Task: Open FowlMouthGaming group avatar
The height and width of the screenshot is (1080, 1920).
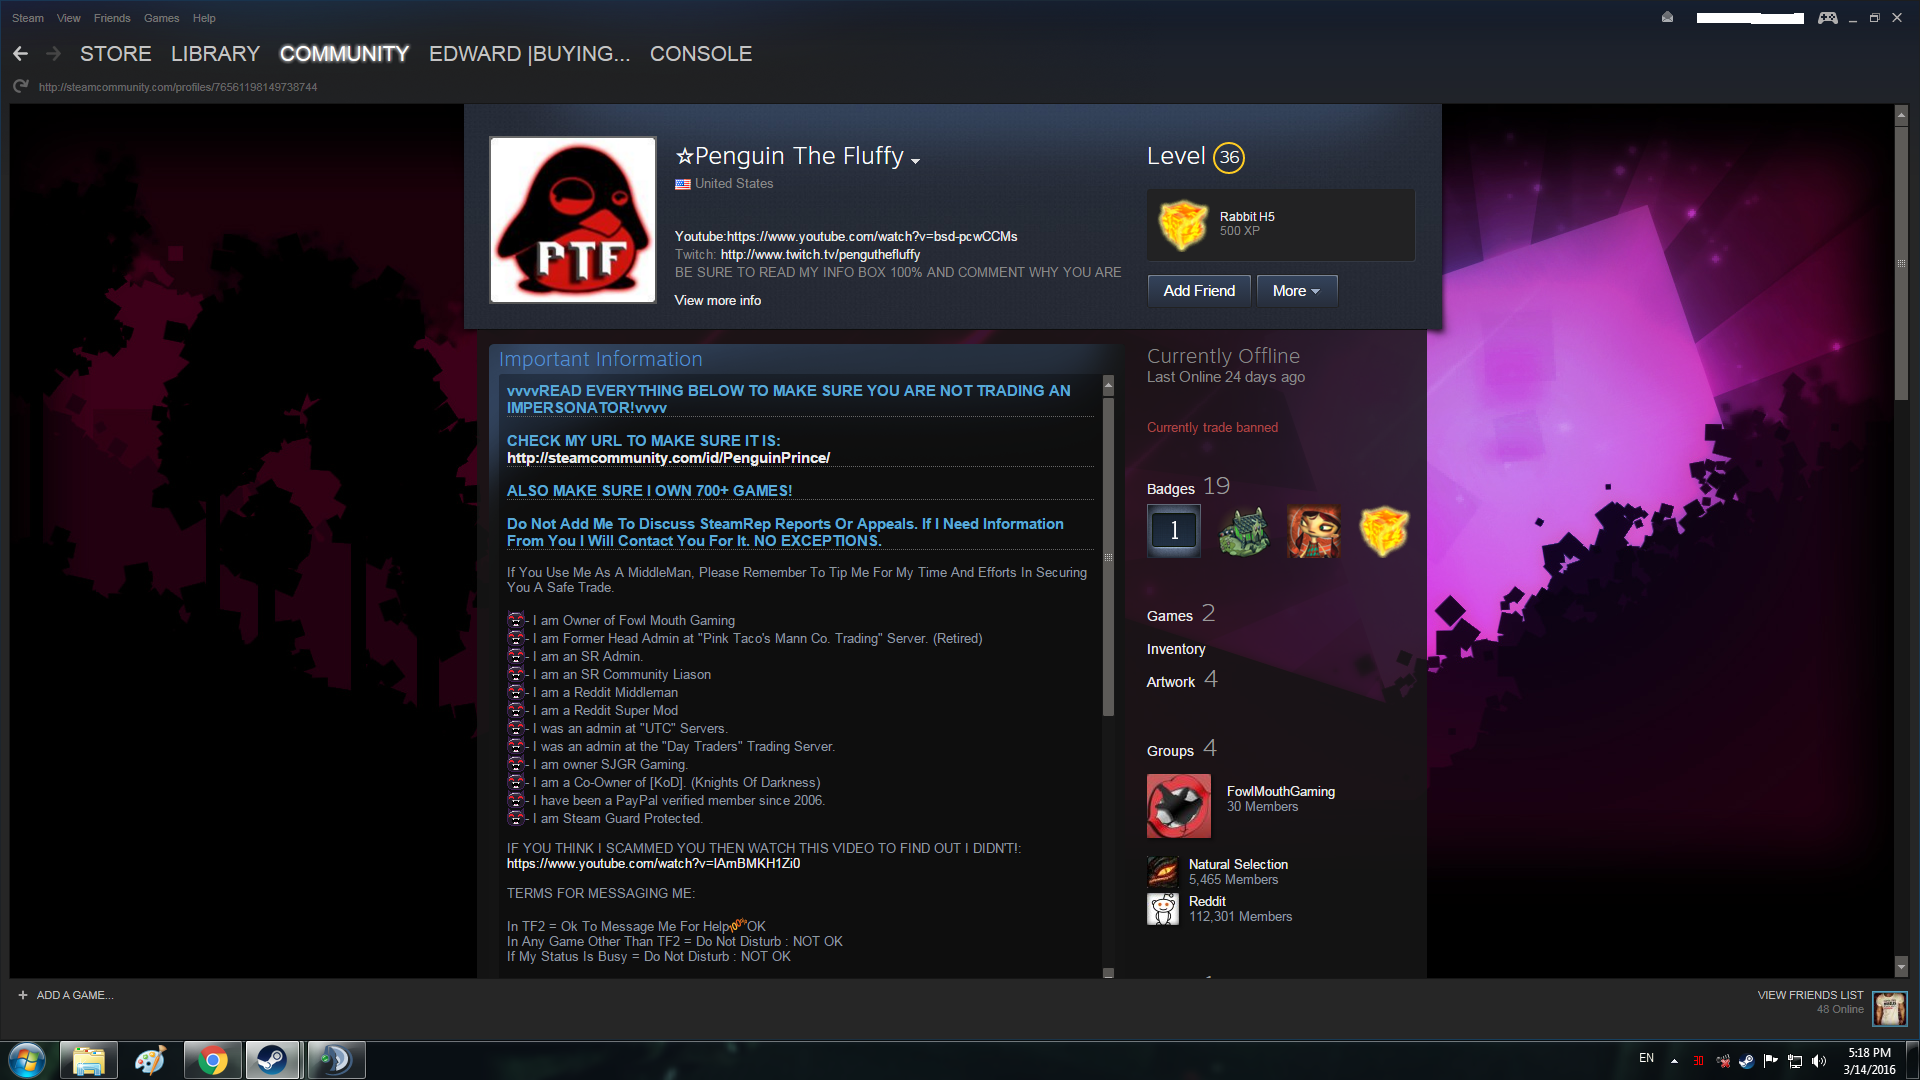Action: pos(1178,806)
